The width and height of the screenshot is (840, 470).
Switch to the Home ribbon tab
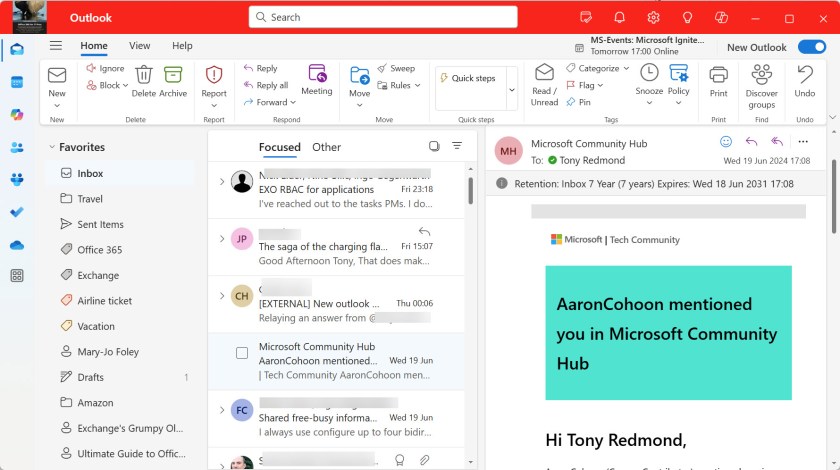point(94,46)
